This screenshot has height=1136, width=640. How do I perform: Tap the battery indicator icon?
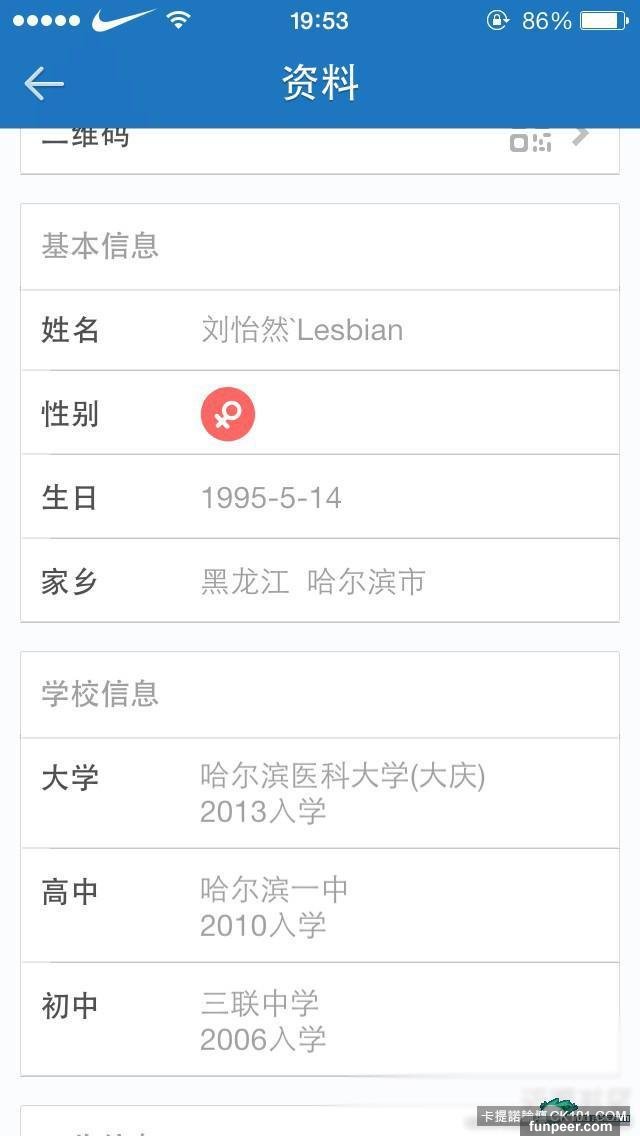click(x=604, y=20)
